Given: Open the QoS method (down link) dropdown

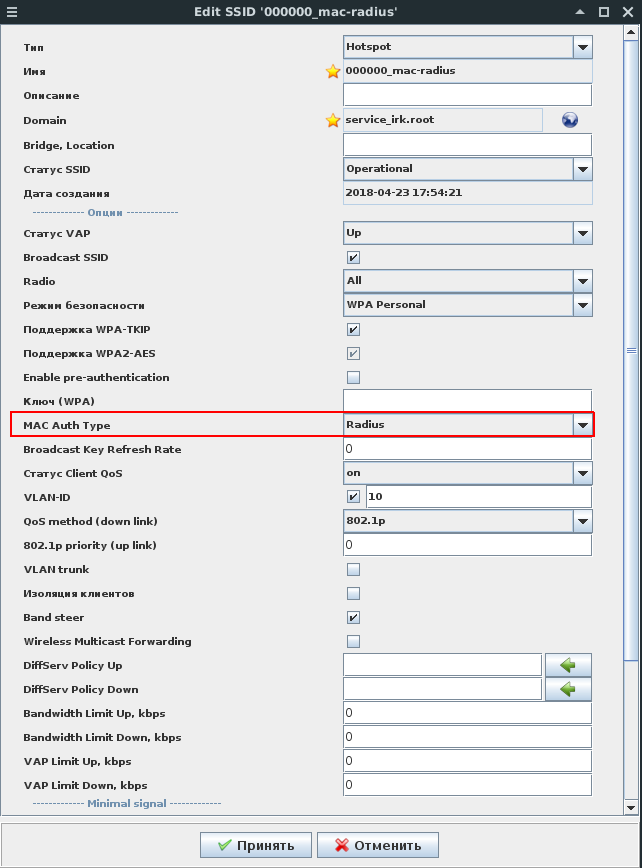Looking at the screenshot, I should tap(582, 521).
